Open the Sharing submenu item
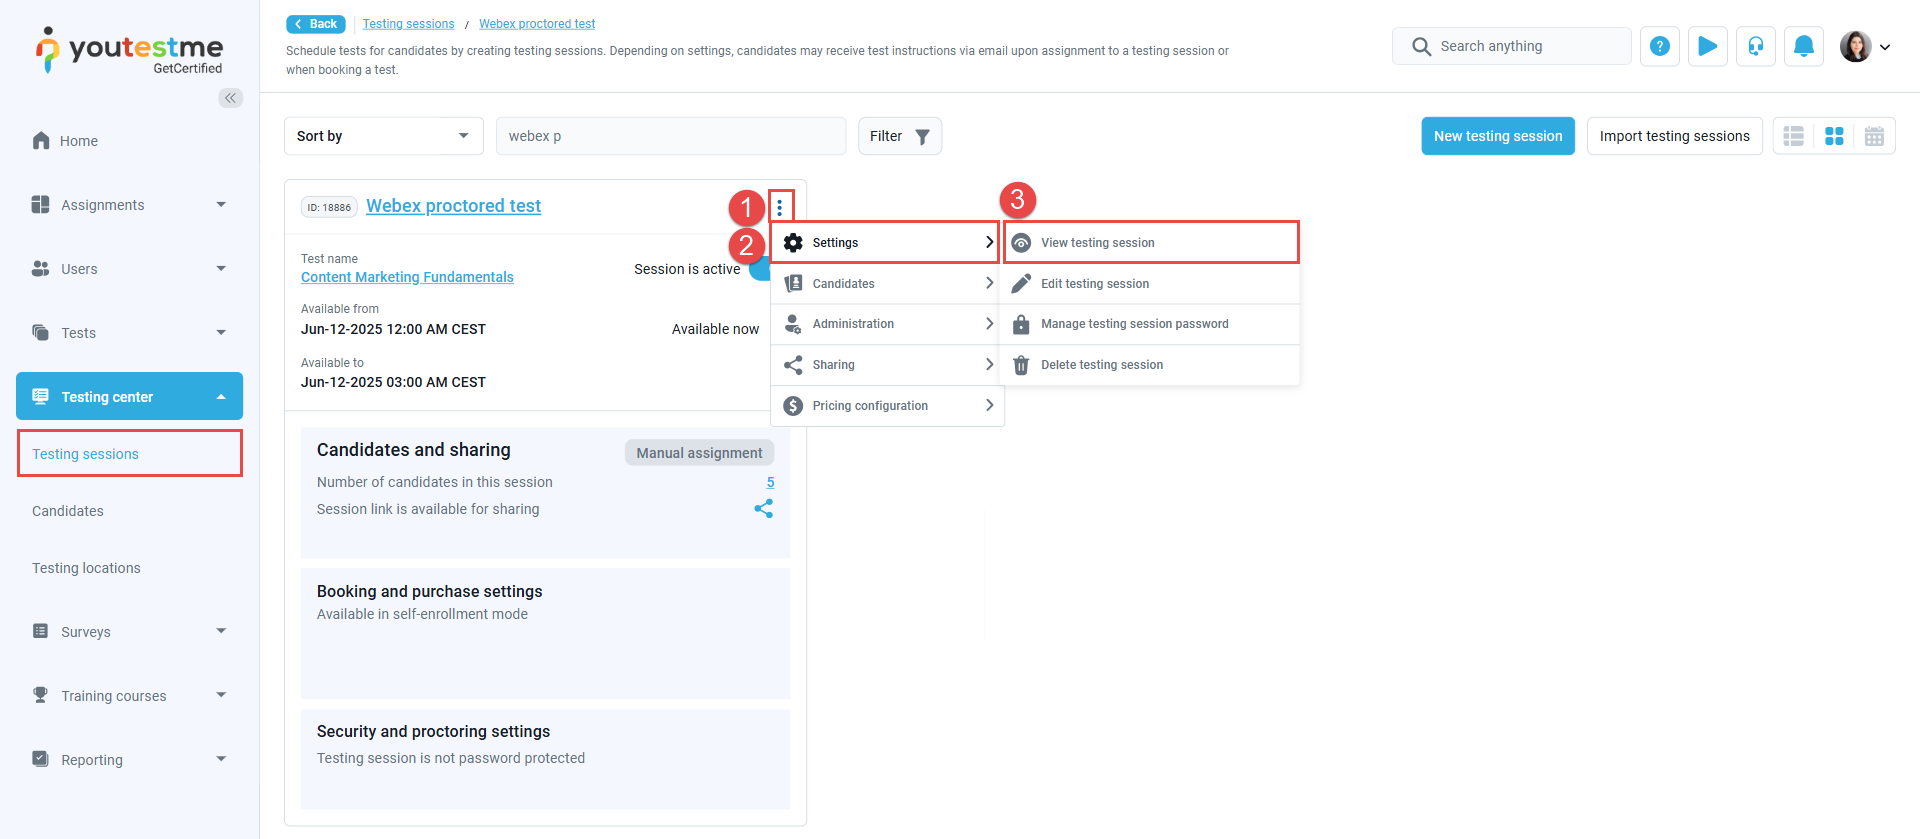Viewport: 1920px width, 839px height. 886,365
